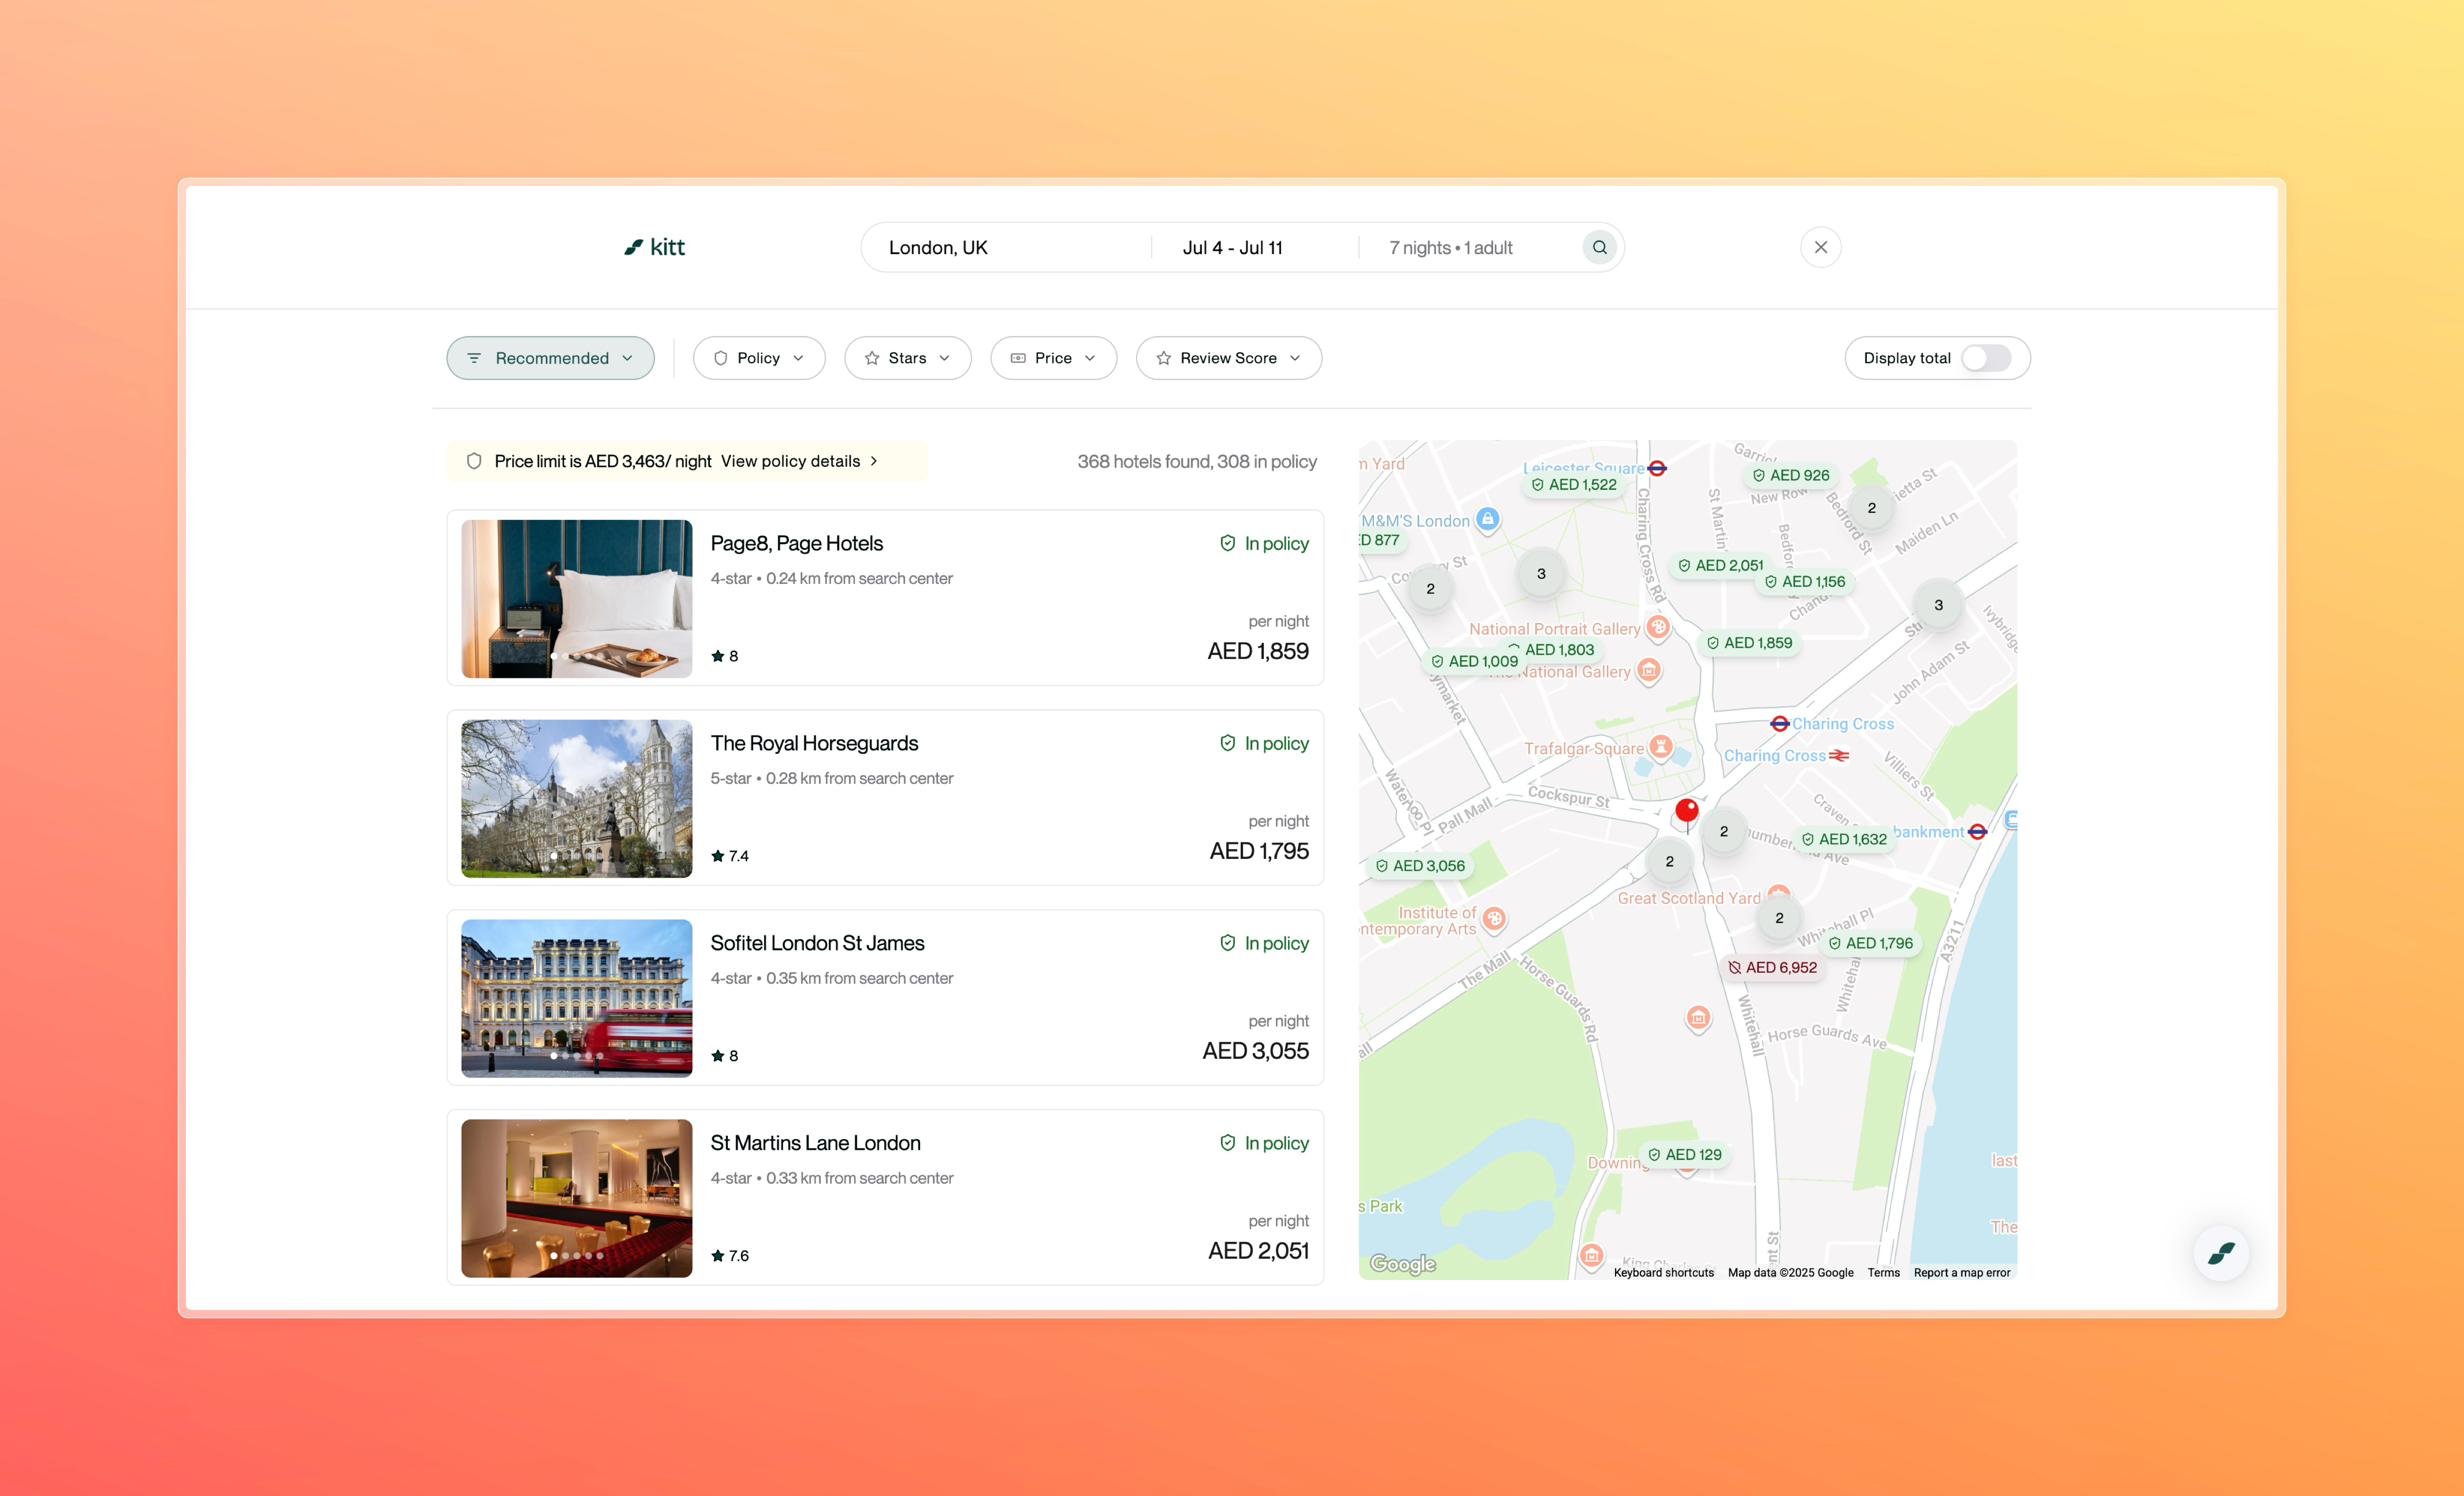Click View policy details link
The width and height of the screenshot is (2464, 1496).
(799, 461)
